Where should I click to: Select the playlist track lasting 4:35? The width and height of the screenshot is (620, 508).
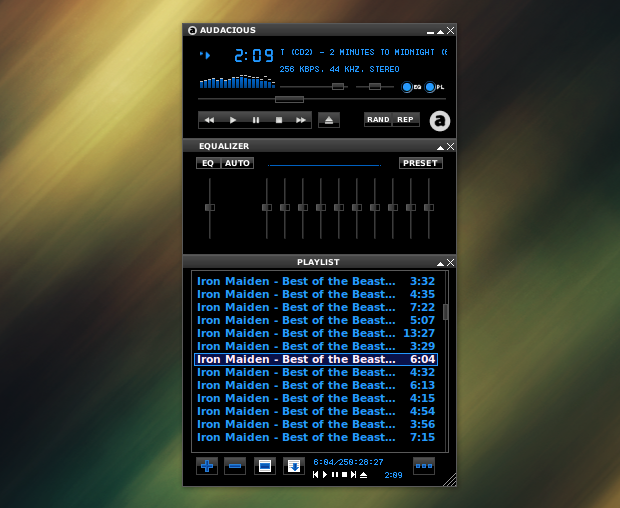[316, 294]
